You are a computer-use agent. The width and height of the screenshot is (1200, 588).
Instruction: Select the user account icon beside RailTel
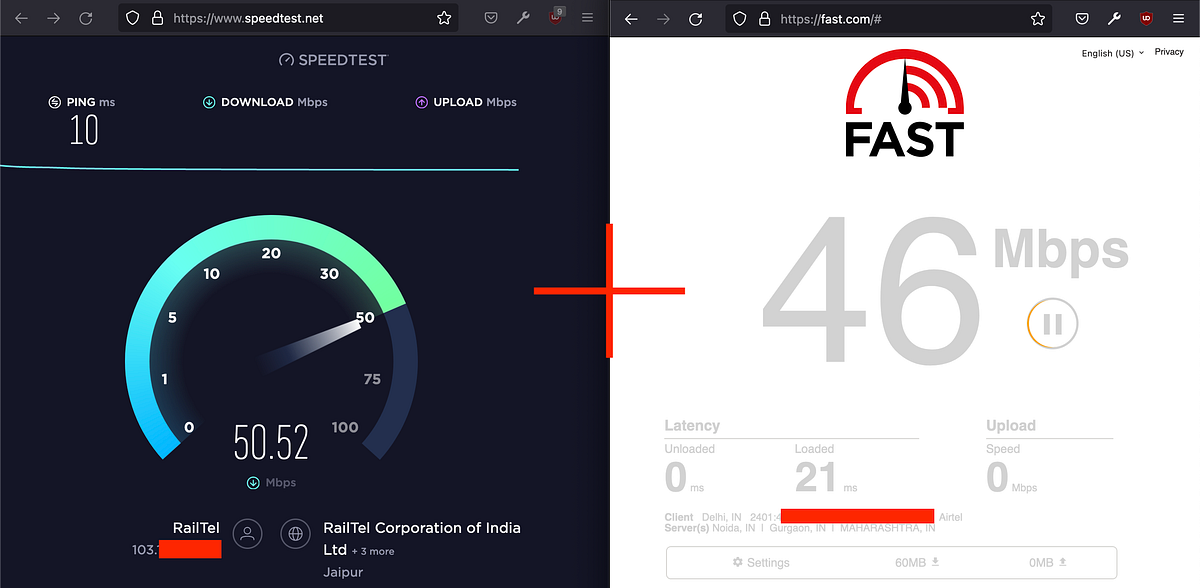[248, 534]
